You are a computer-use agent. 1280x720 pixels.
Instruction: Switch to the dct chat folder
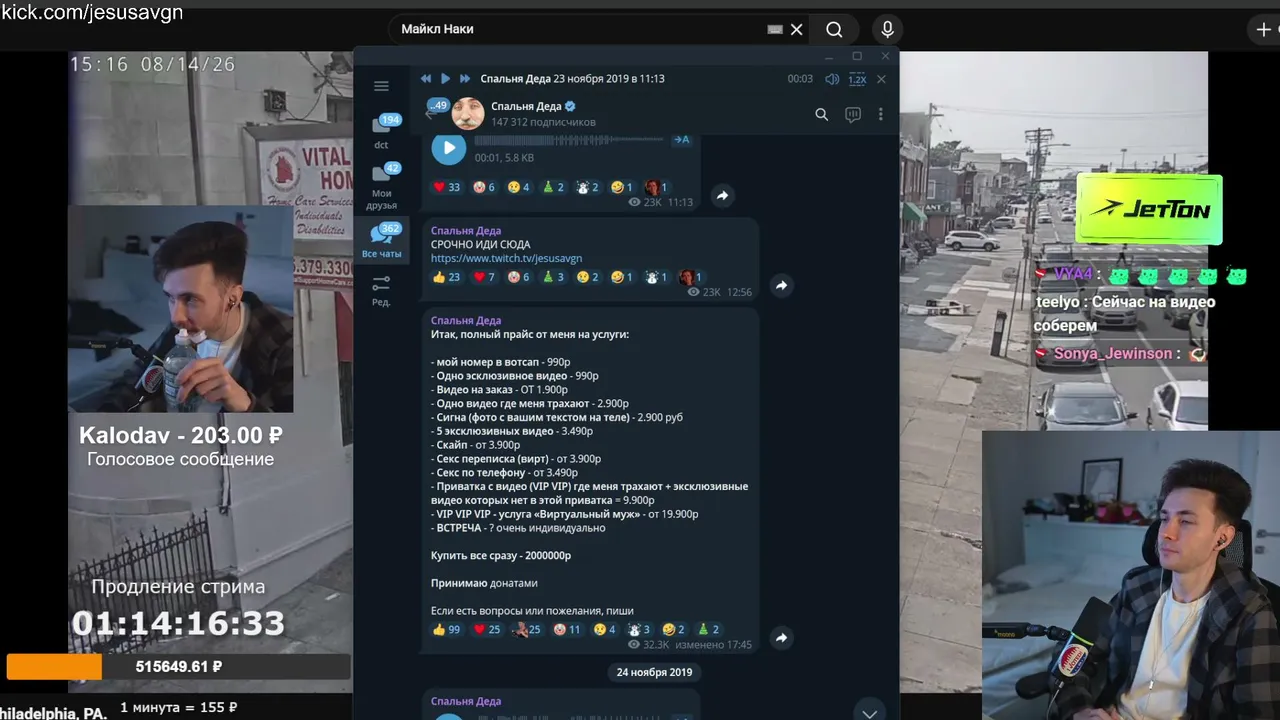381,131
